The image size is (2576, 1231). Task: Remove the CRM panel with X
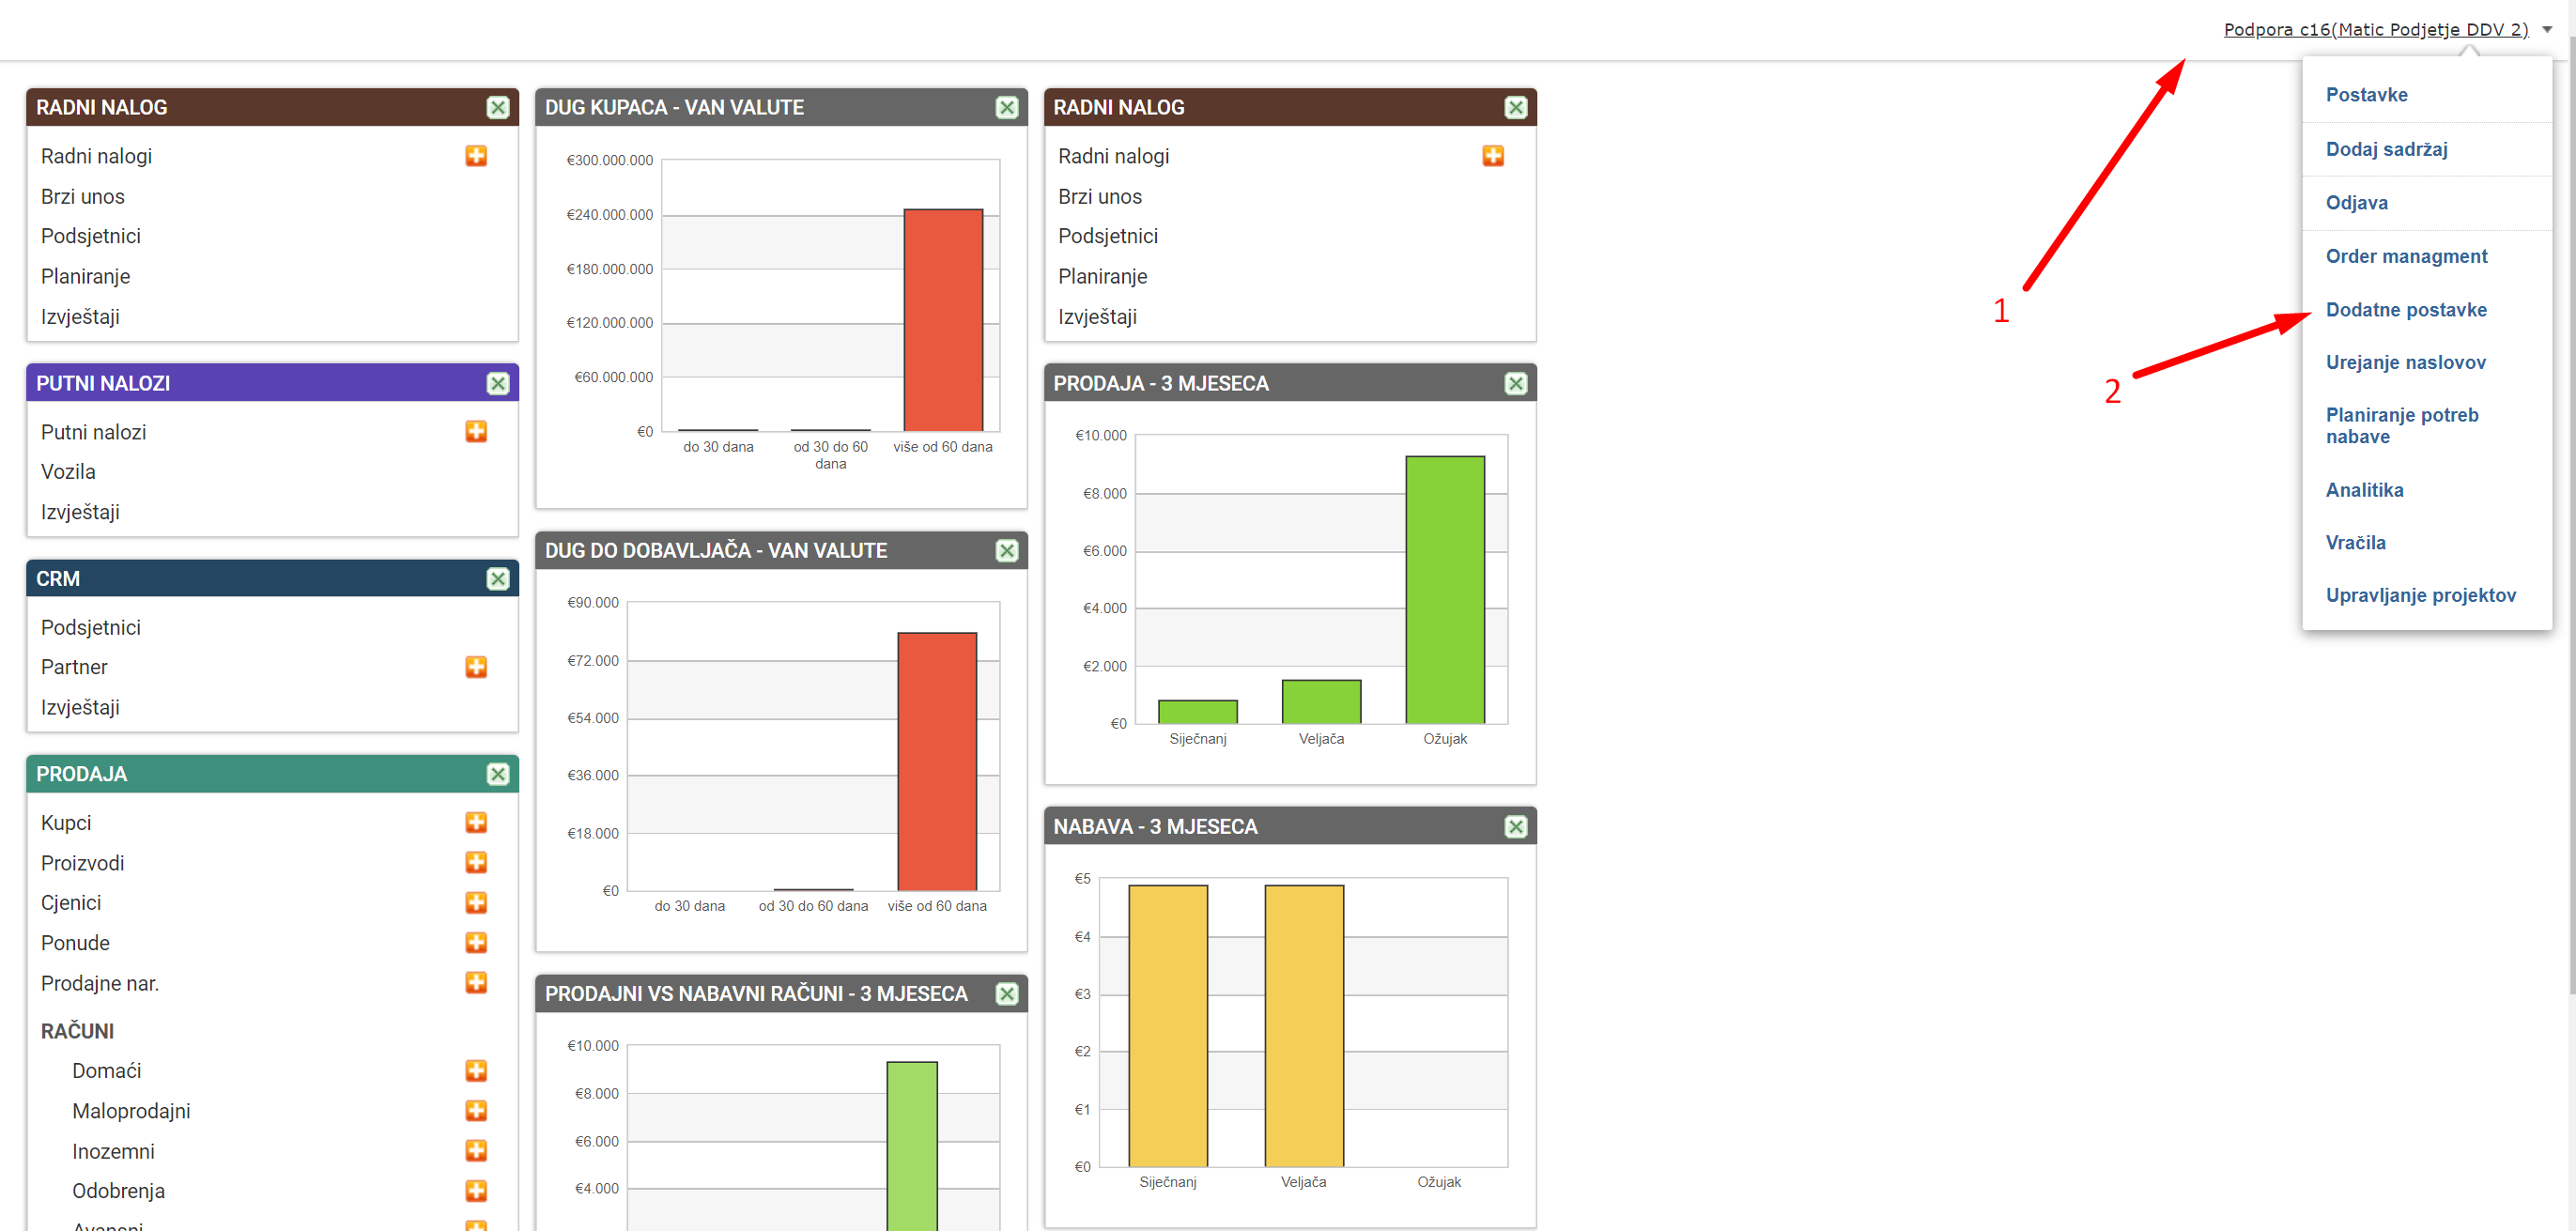(498, 579)
